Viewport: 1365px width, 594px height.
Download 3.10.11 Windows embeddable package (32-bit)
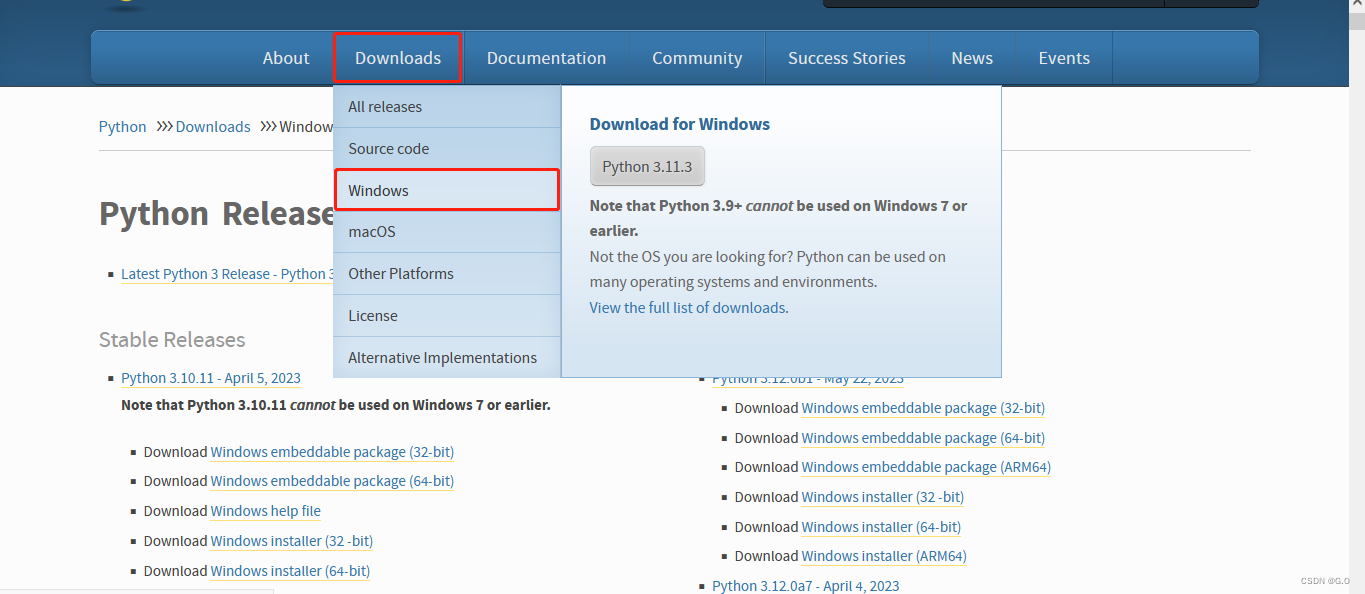(x=332, y=452)
